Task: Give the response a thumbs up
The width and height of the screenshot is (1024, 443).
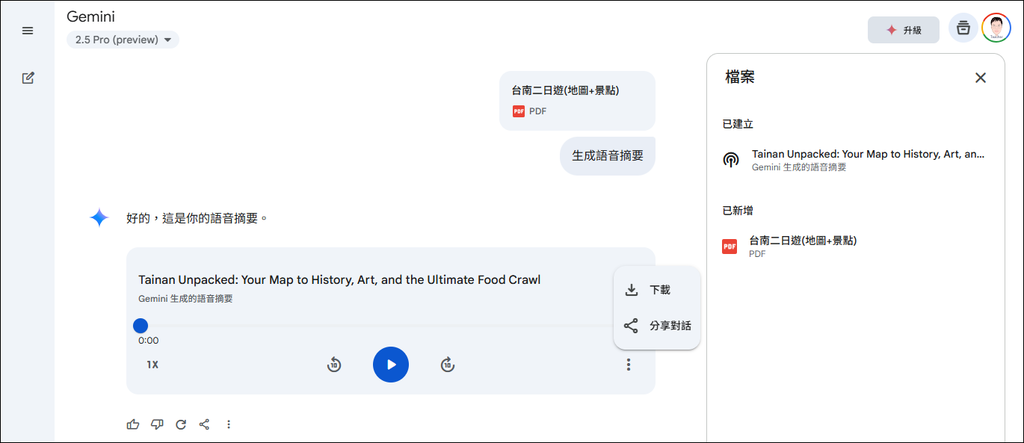Action: pyautogui.click(x=133, y=424)
